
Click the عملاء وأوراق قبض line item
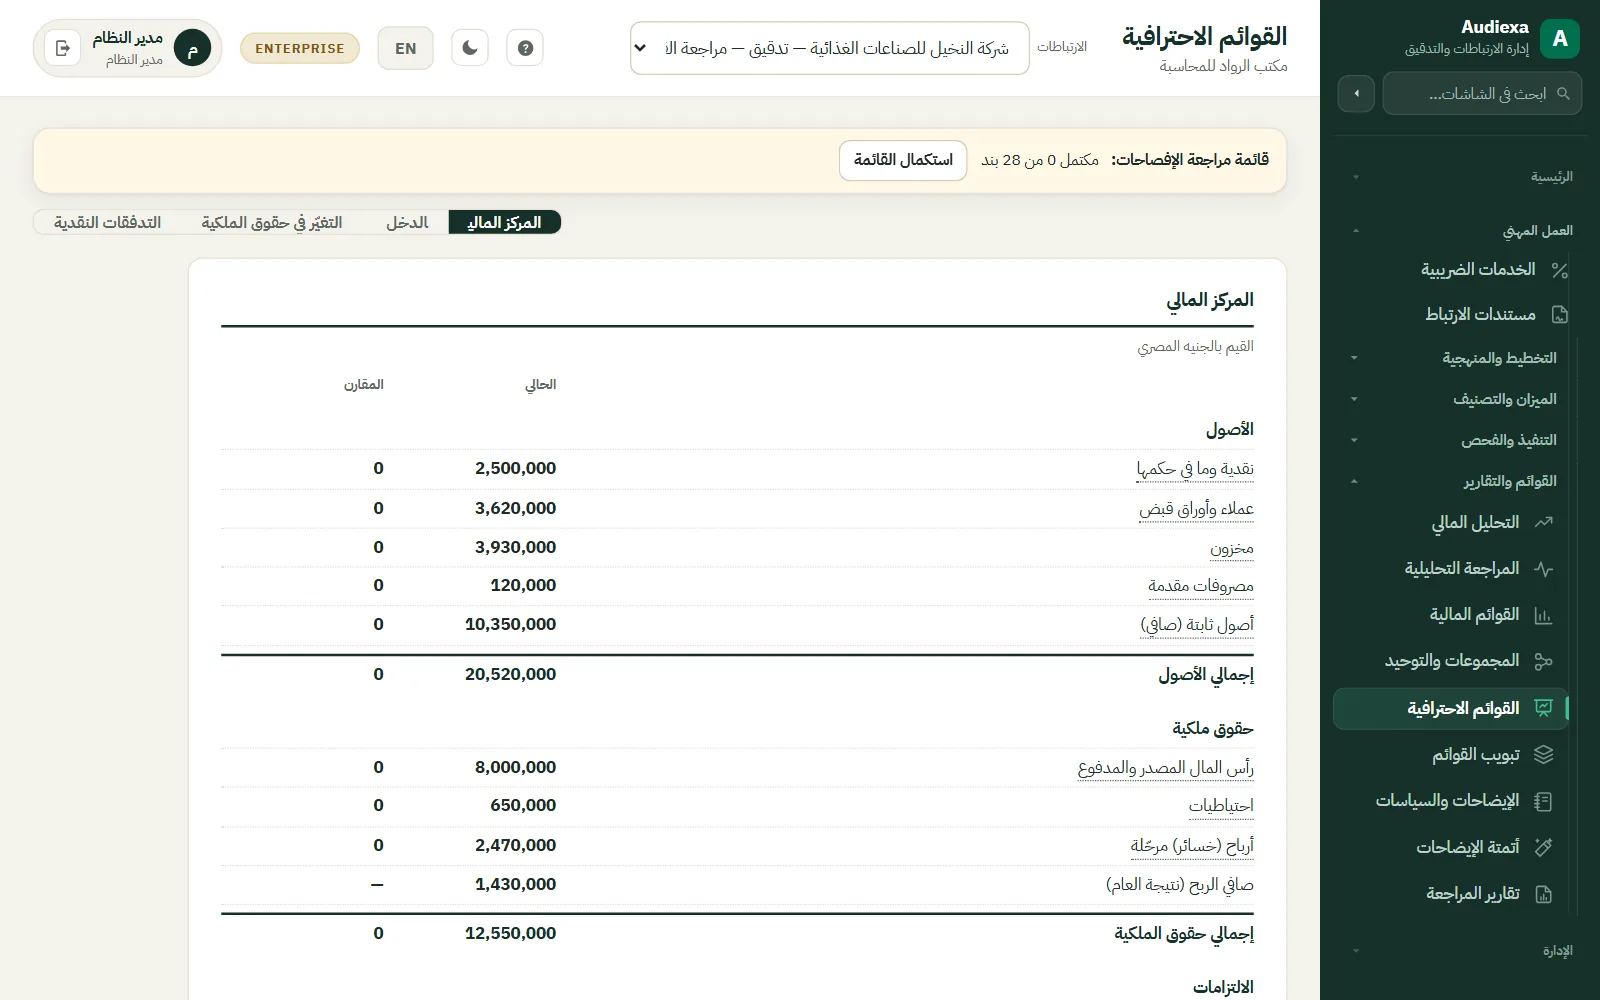click(x=1196, y=509)
